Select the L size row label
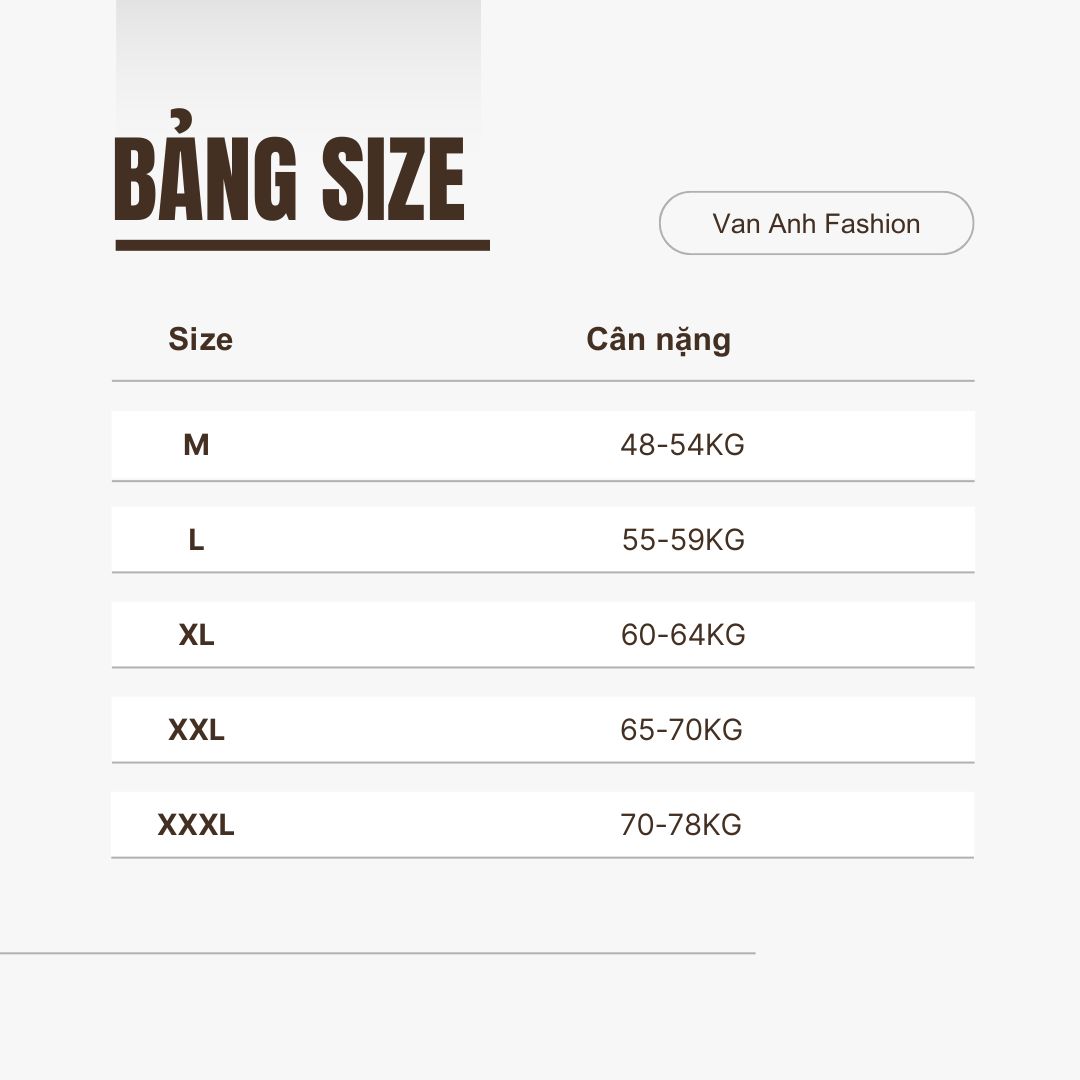 pyautogui.click(x=196, y=540)
